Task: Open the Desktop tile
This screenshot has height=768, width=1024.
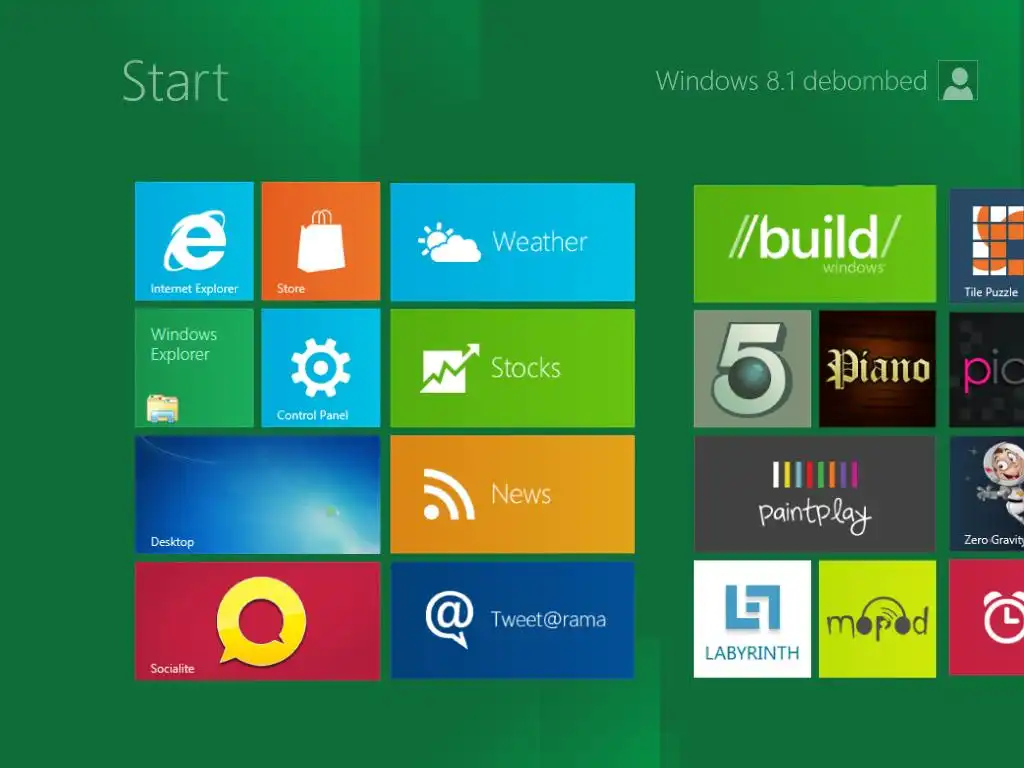Action: tap(257, 495)
